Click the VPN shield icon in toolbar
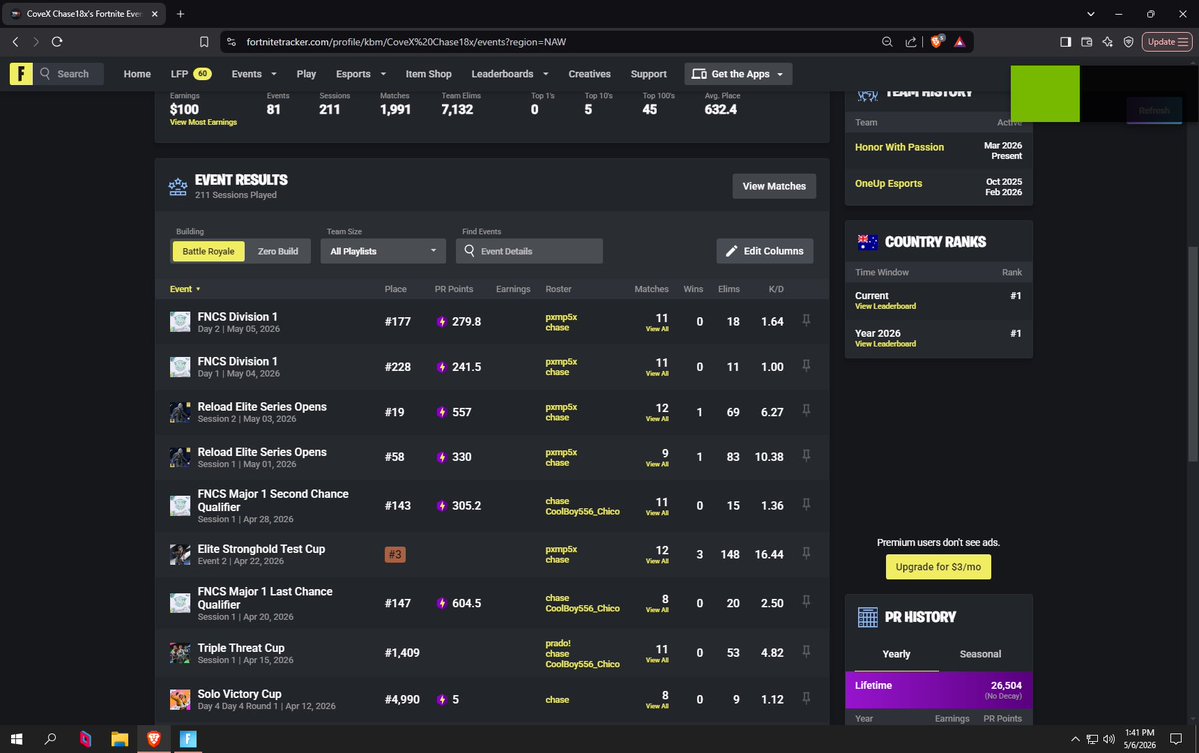Screen dimensions: 1199x753 tap(1129, 42)
